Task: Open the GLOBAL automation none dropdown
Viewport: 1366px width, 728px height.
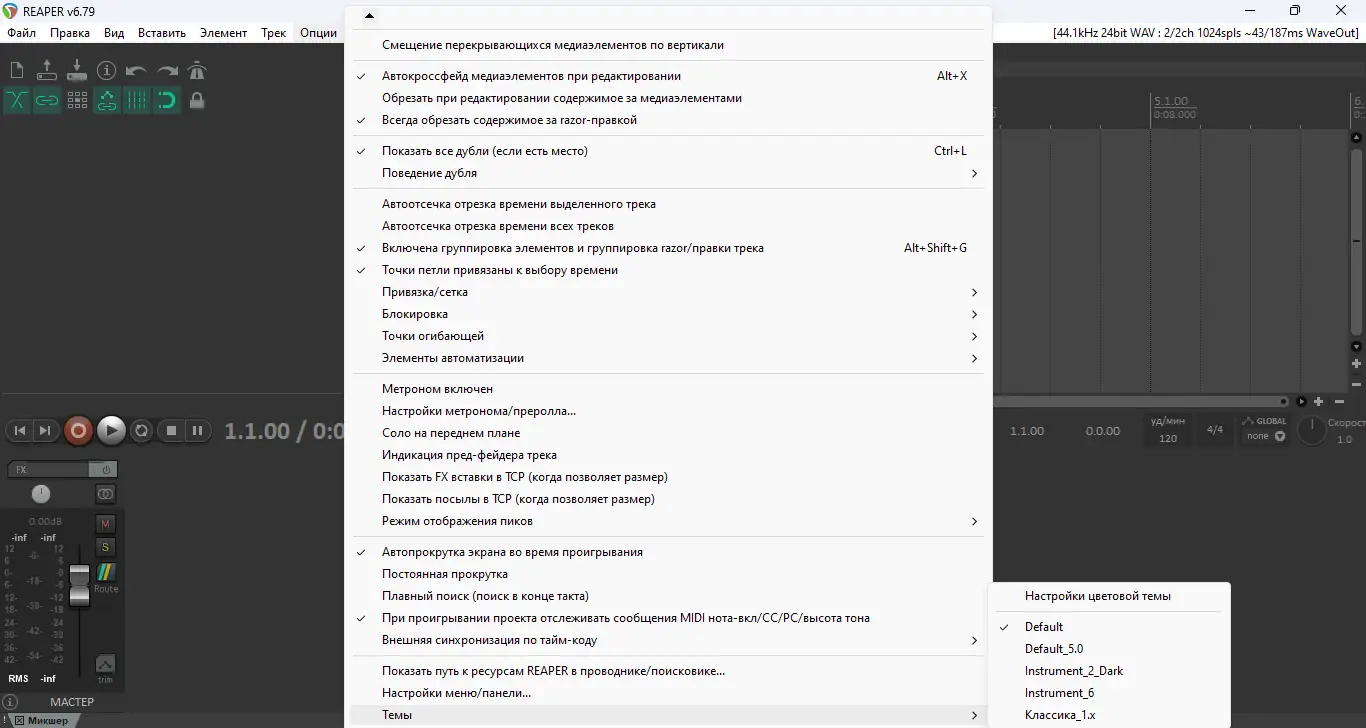Action: 1265,436
